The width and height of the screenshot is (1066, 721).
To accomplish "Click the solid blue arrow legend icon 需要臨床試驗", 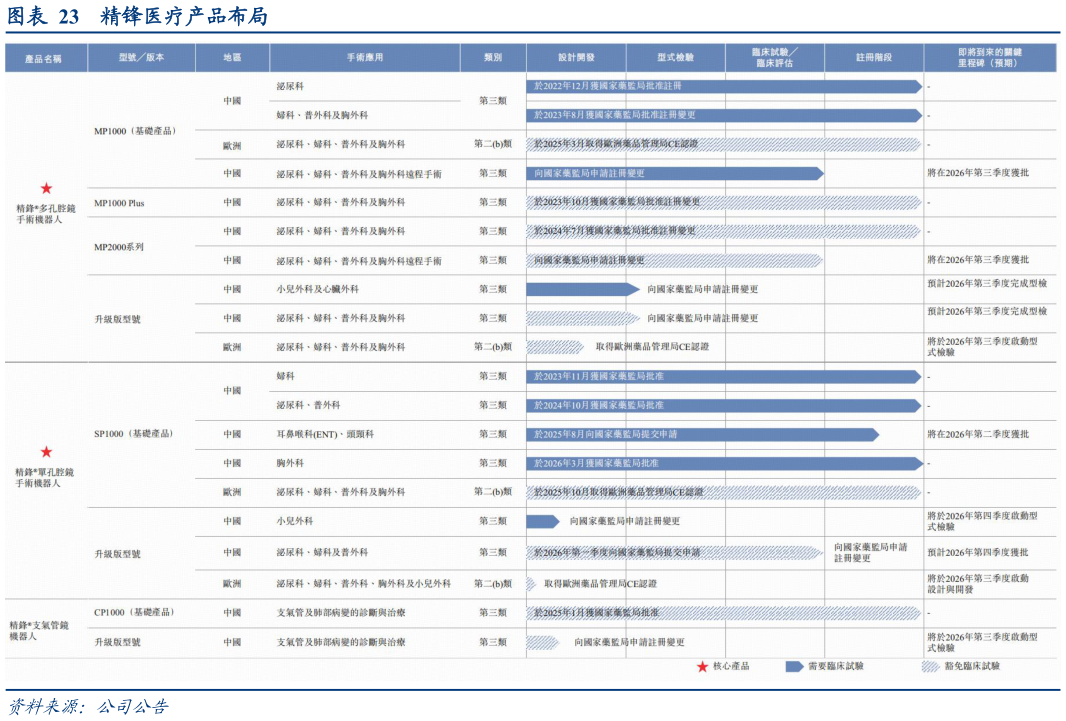I will 794,667.
